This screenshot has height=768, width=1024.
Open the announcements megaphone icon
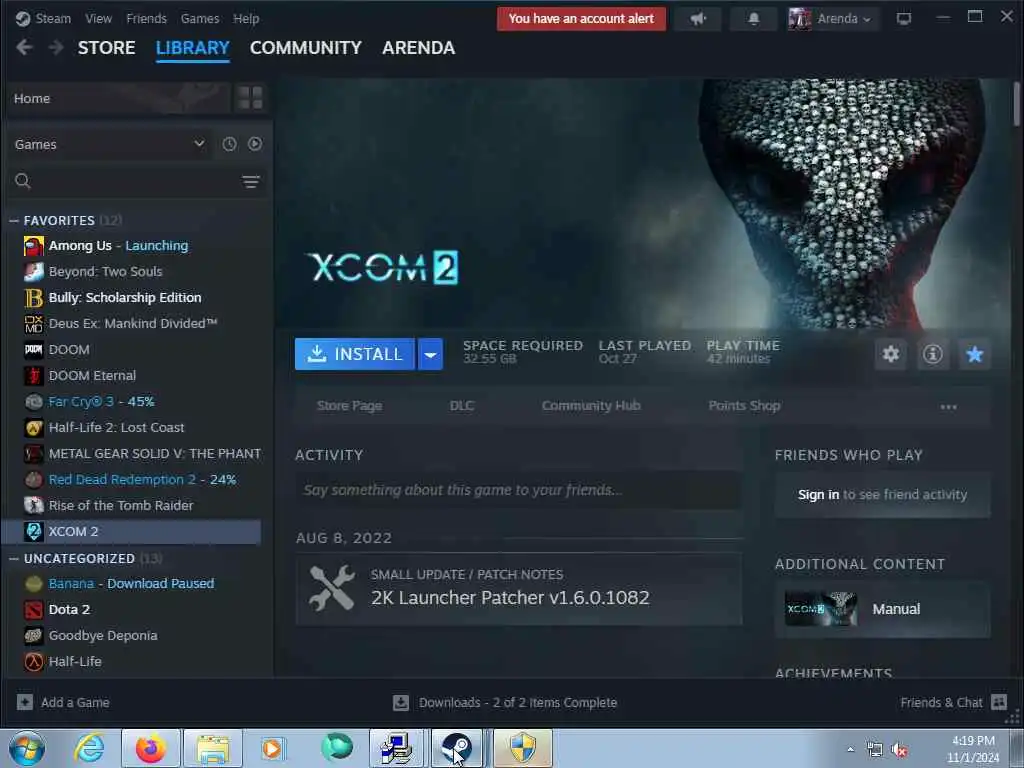click(698, 19)
